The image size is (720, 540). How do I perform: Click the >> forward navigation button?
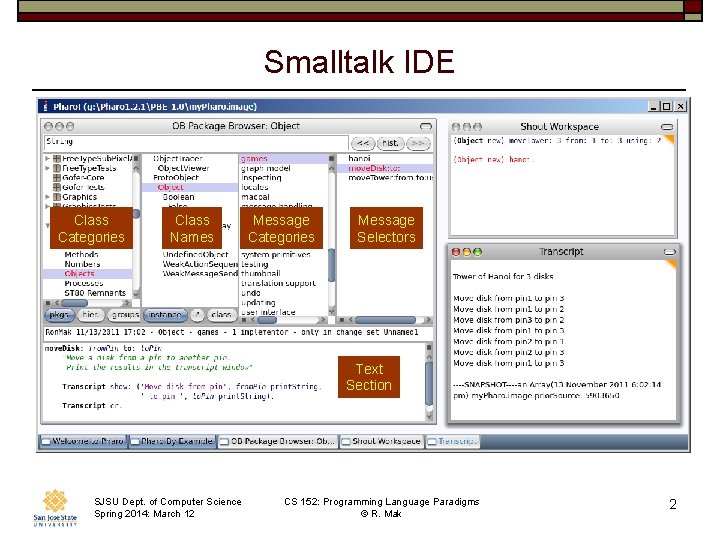418,143
